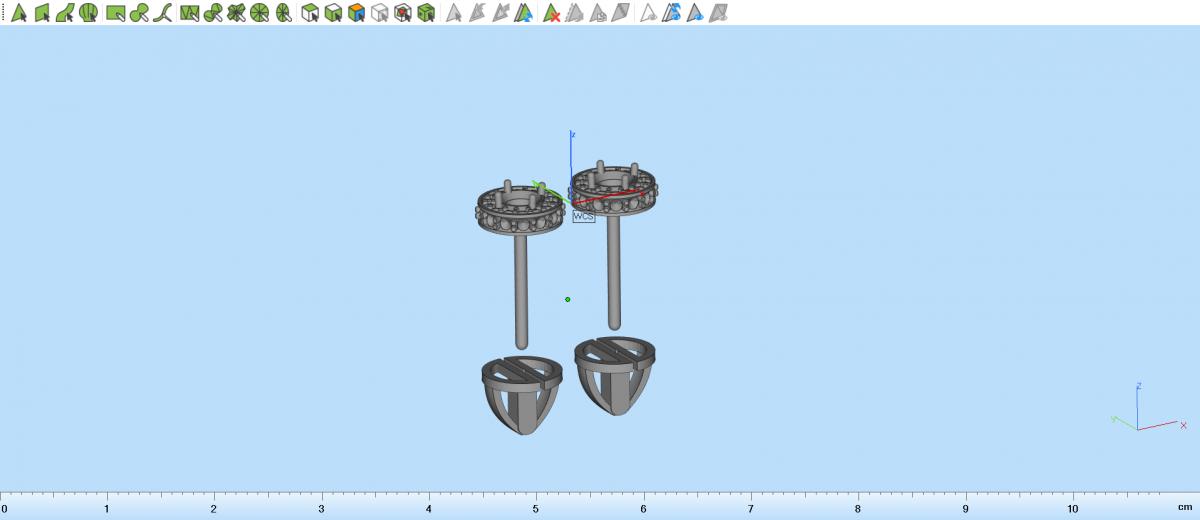Select the triangle mark tool in toolbar

[x=18, y=13]
